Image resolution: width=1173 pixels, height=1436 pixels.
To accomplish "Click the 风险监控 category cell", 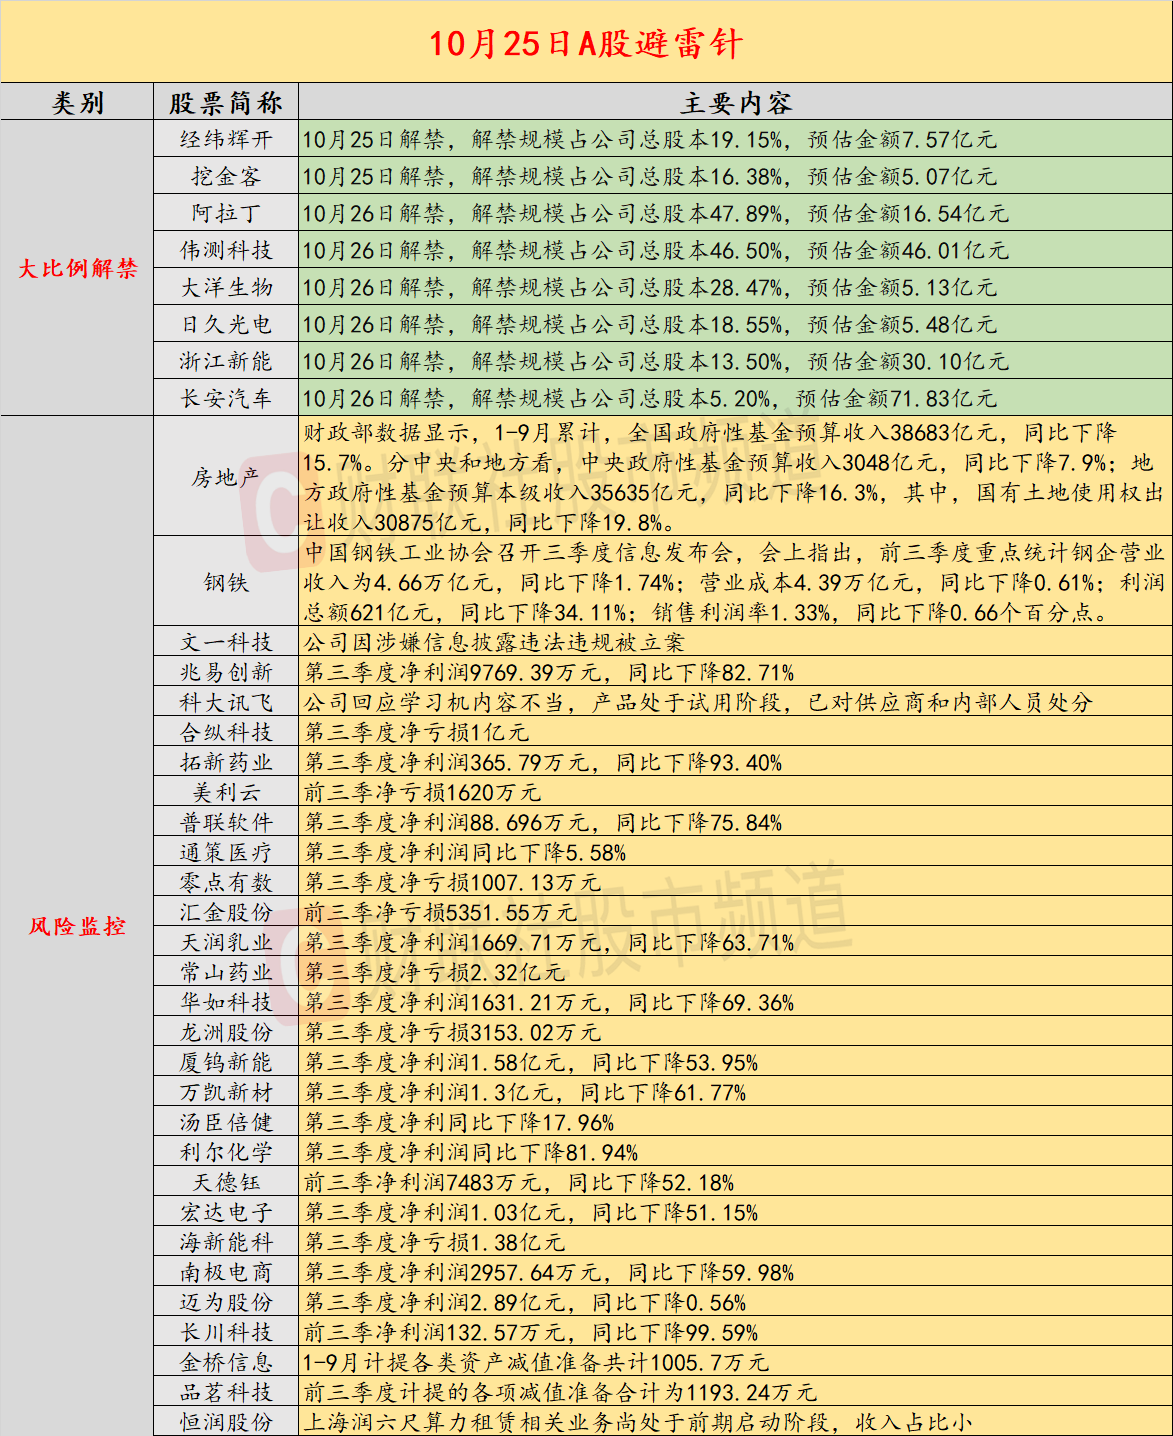I will click(77, 926).
